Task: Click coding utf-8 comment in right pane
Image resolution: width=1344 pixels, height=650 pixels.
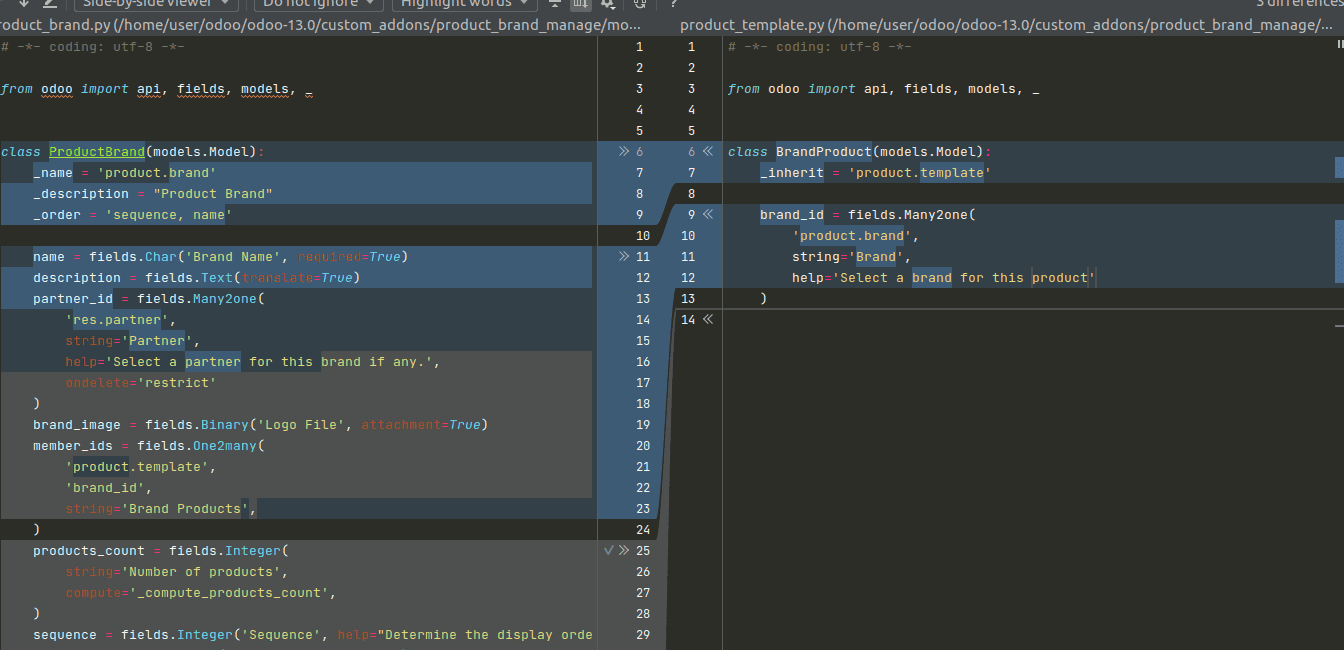Action: coord(820,47)
